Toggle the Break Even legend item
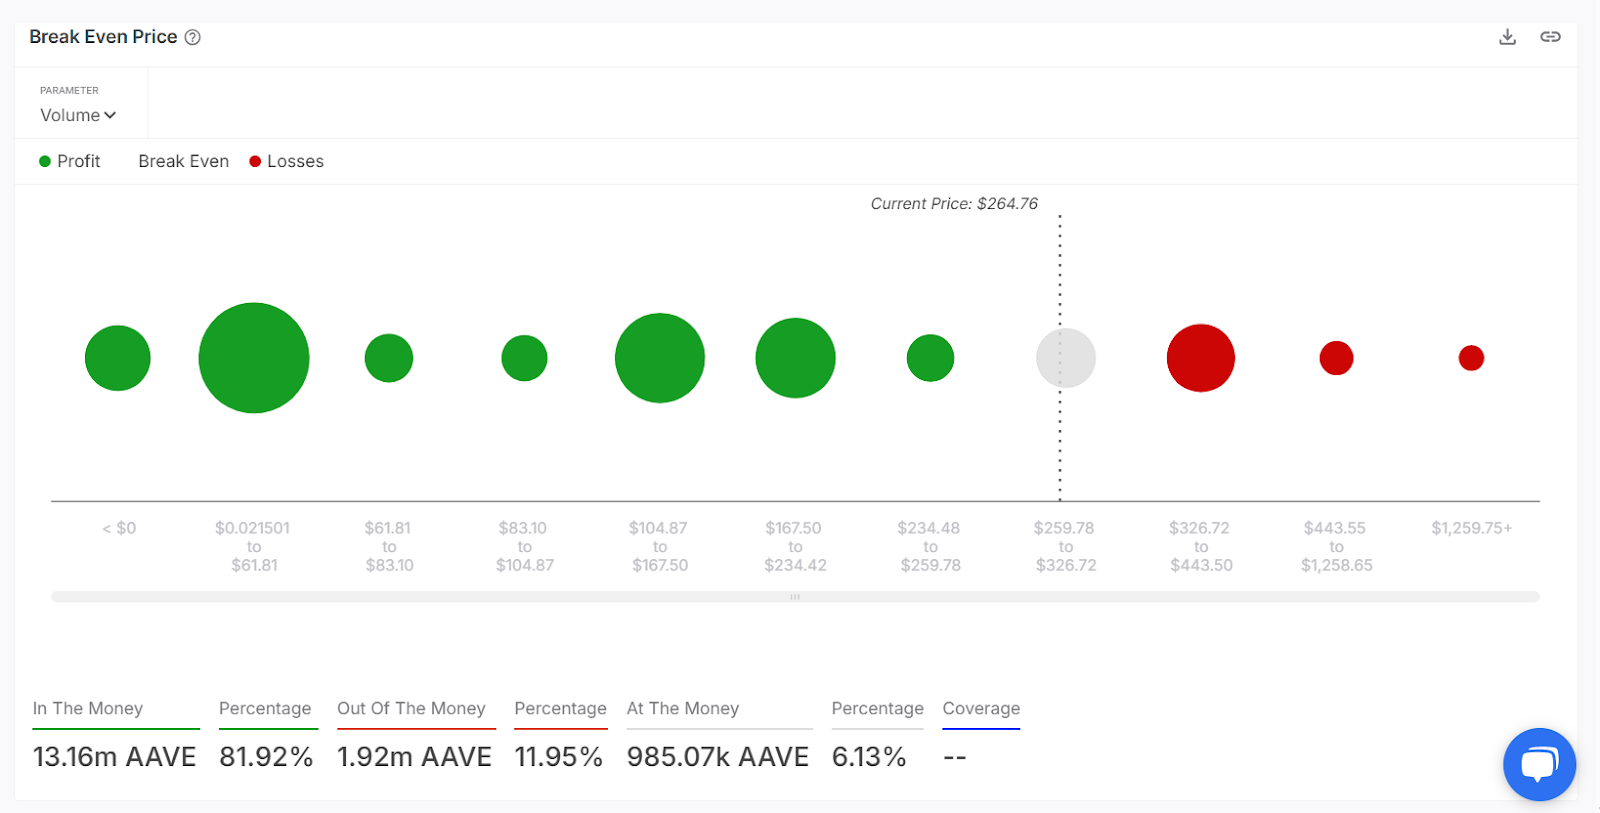1600x813 pixels. pos(183,161)
